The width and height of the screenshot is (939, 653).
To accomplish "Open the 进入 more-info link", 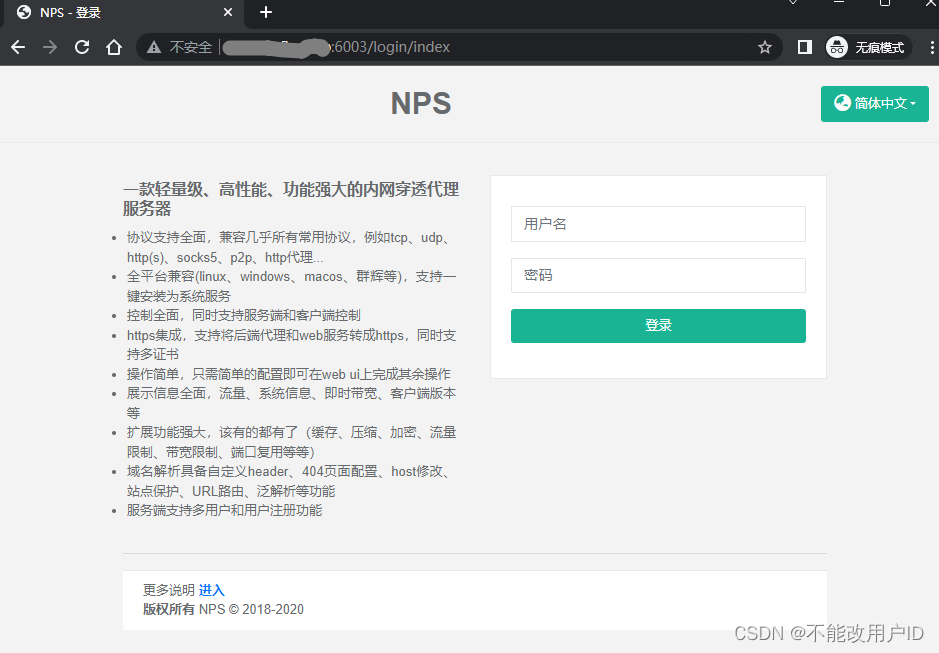I will click(211, 590).
